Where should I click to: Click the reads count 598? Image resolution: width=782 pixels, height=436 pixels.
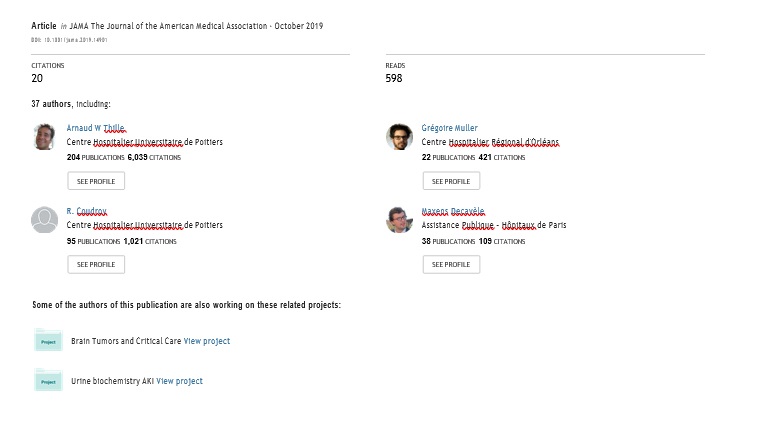click(393, 78)
